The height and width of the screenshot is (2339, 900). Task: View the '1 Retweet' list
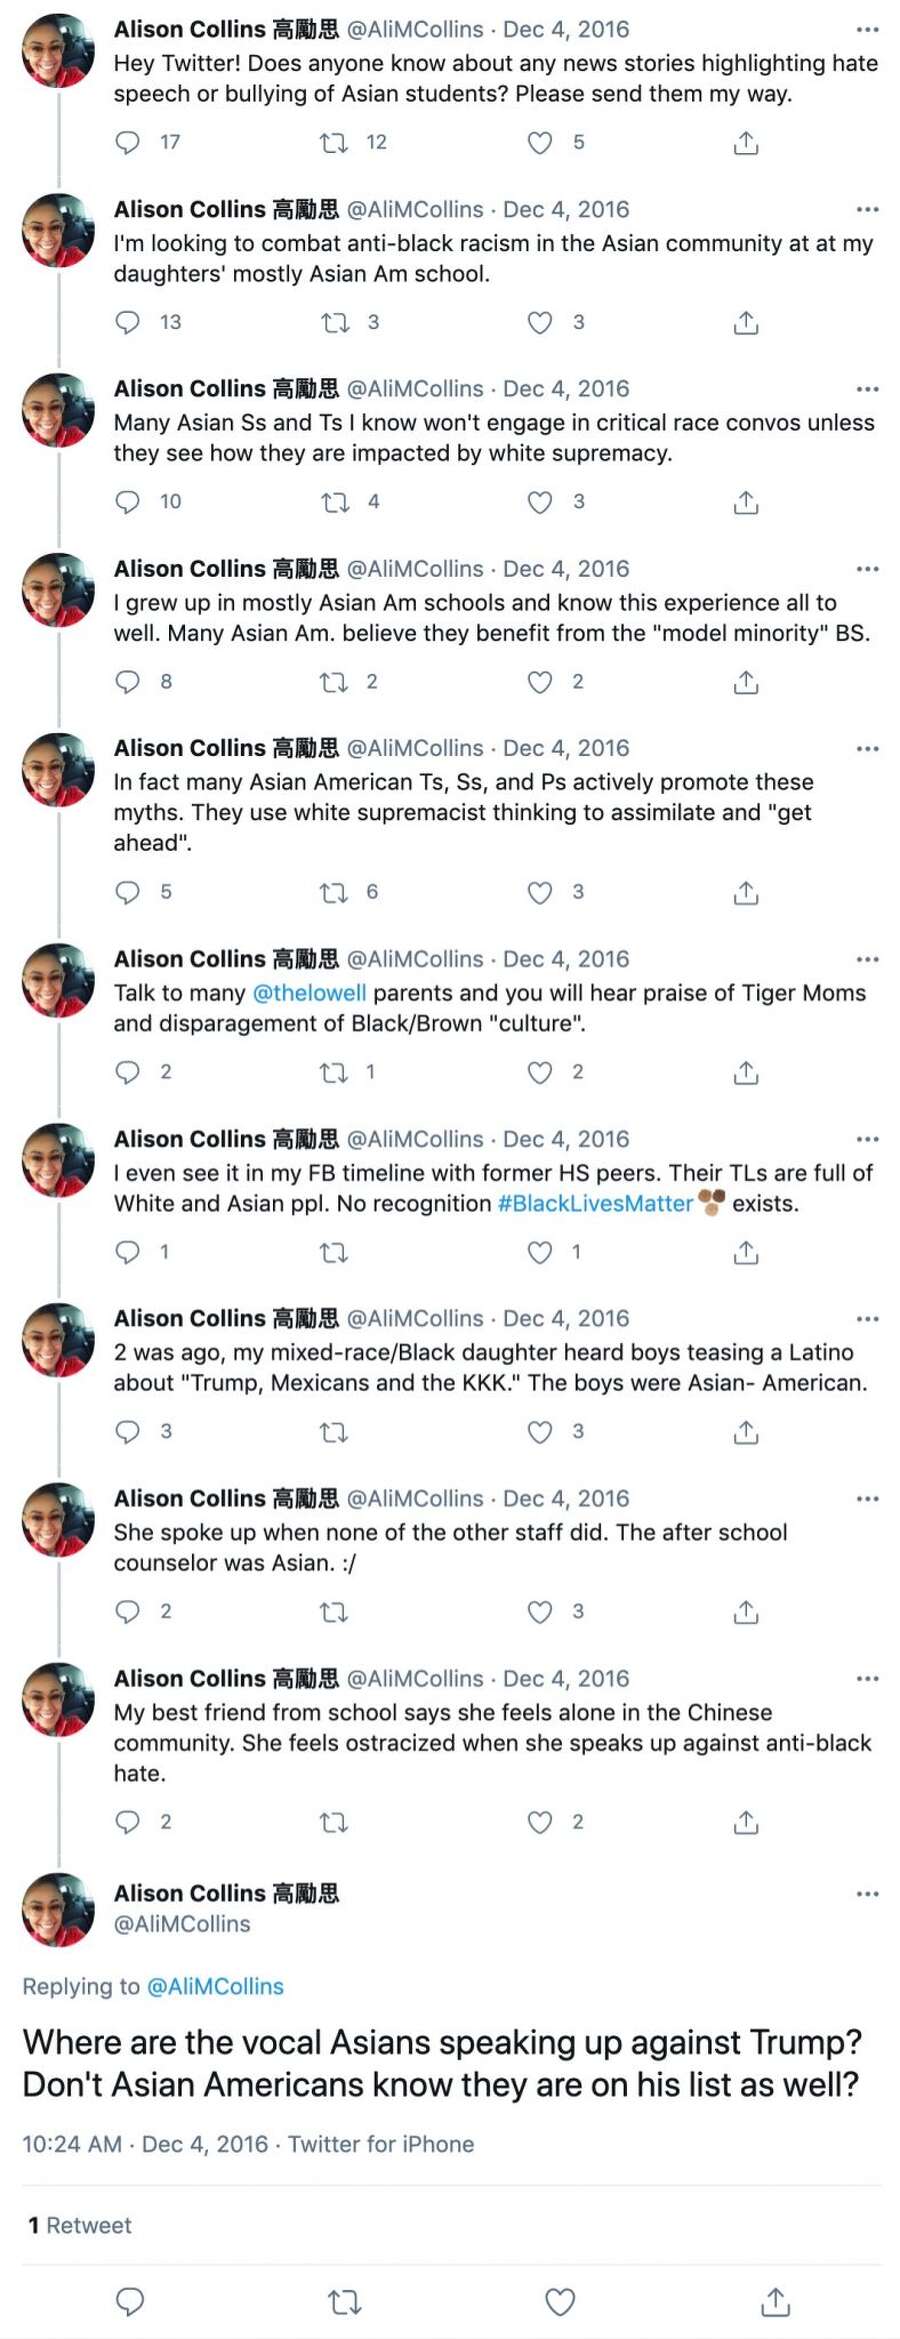point(80,2225)
